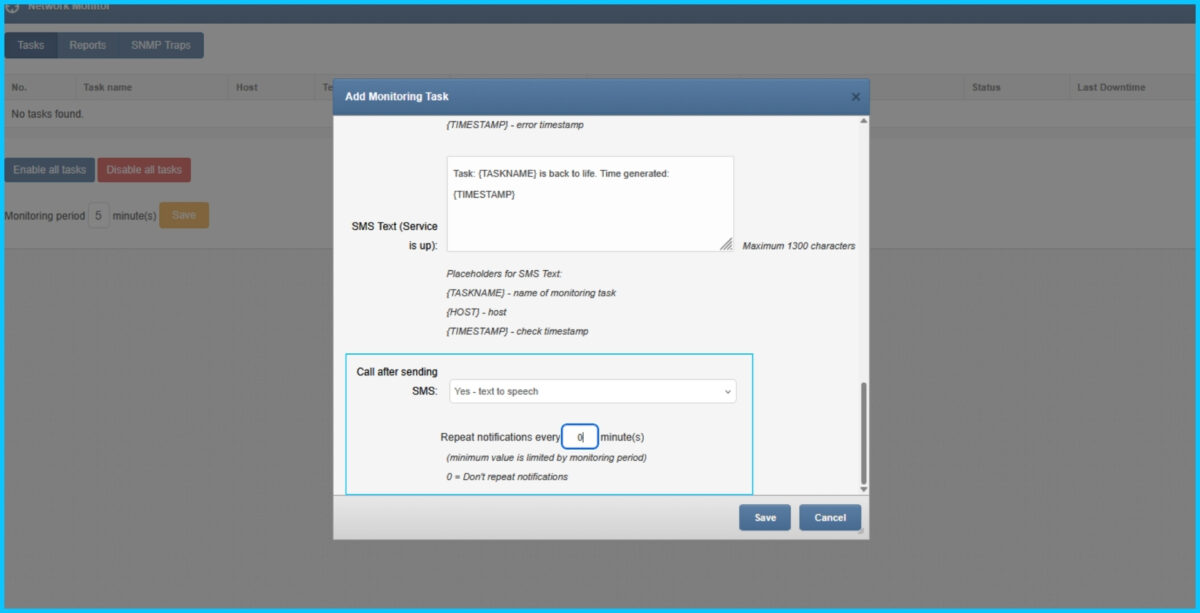Select the Last Downtime column header
Viewport: 1200px width, 613px height.
pyautogui.click(x=1111, y=87)
